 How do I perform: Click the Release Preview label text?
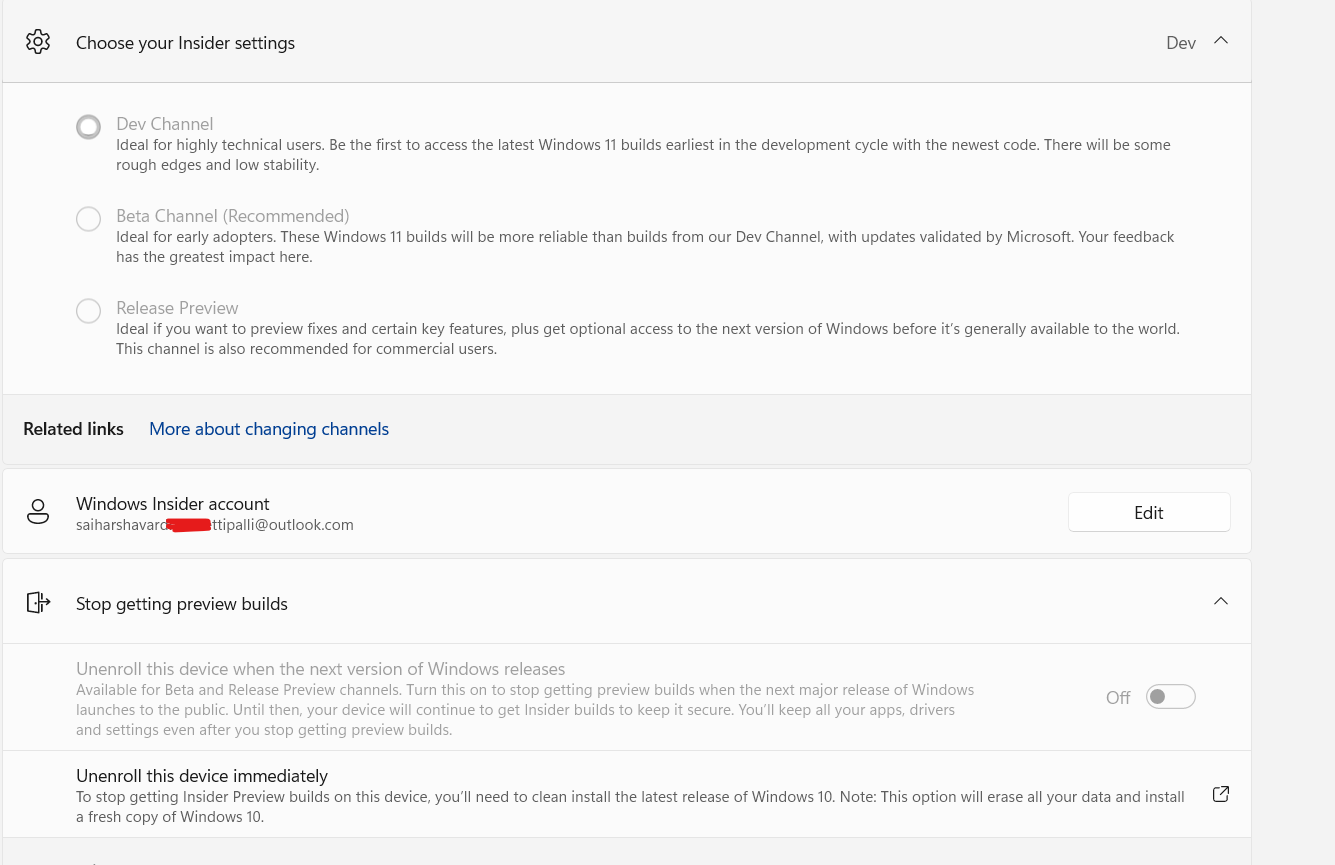pos(177,308)
